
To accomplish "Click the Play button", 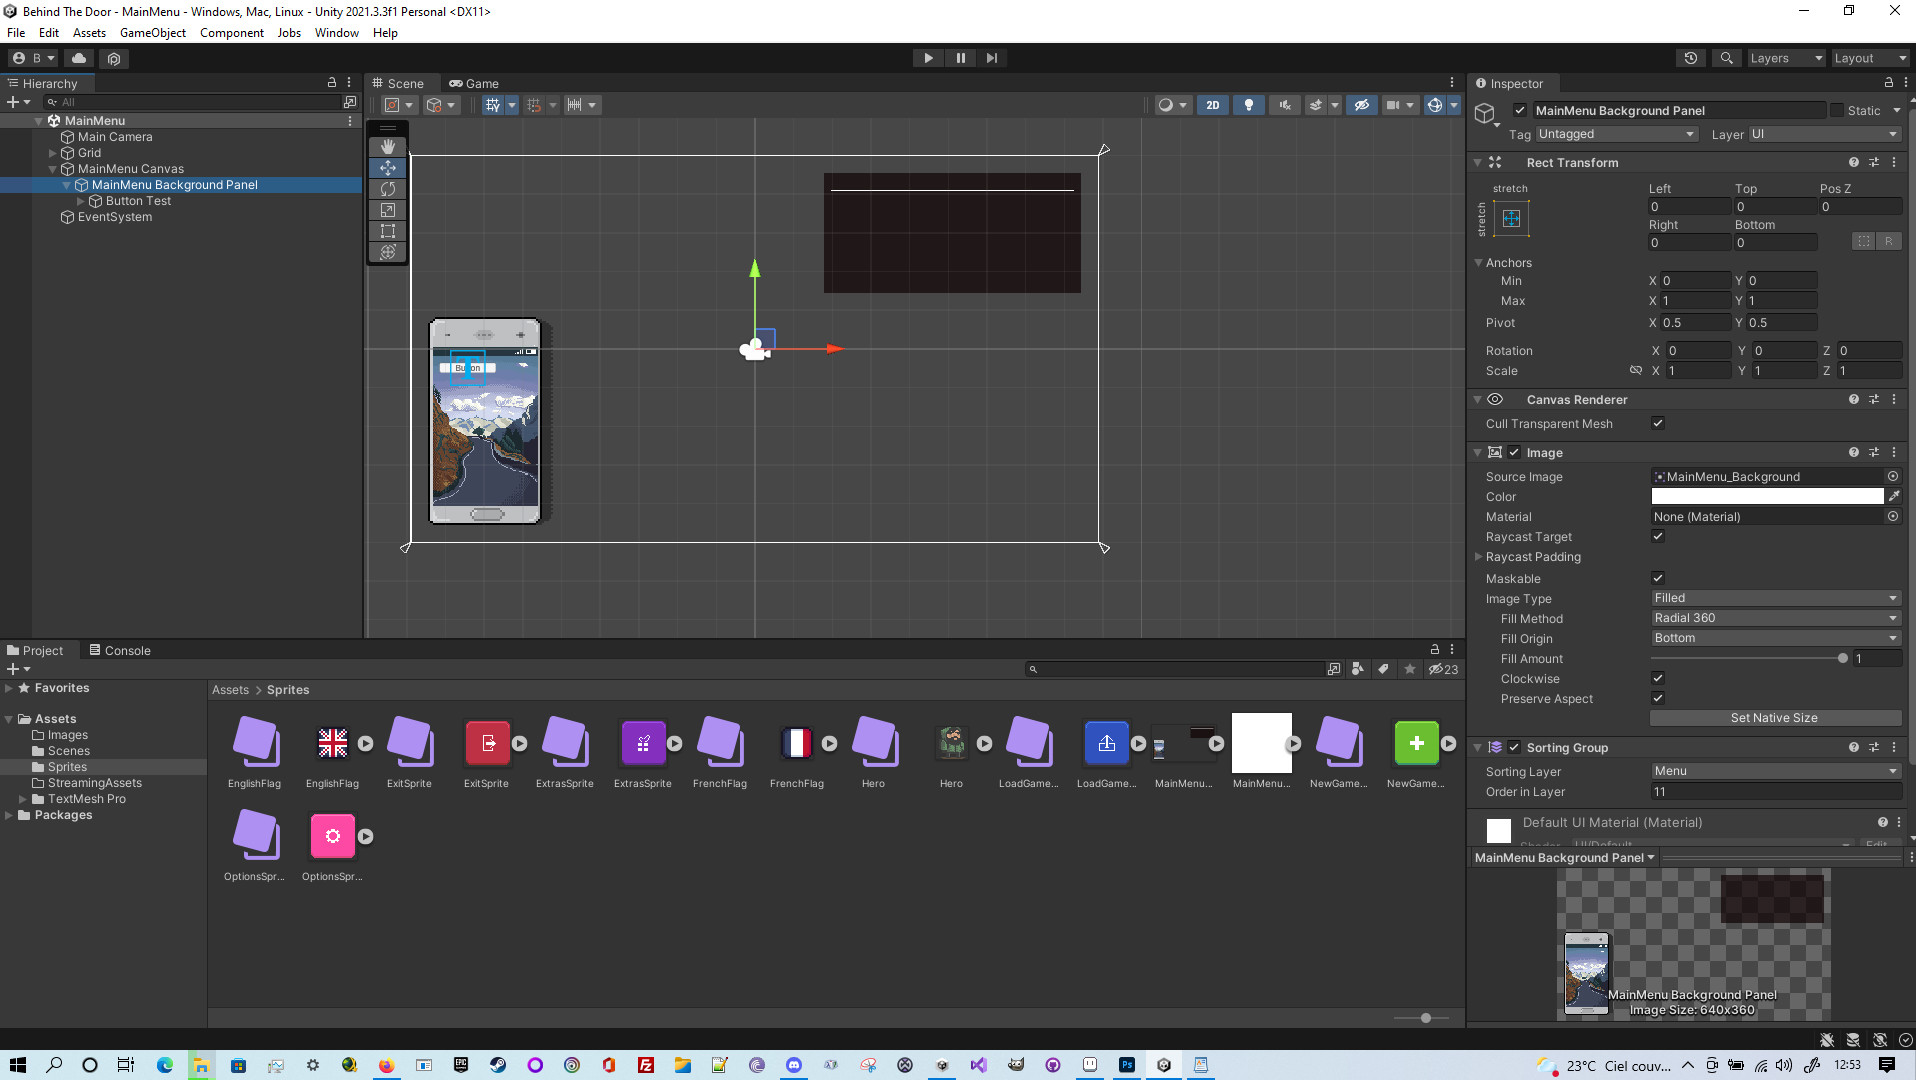I will [x=928, y=58].
